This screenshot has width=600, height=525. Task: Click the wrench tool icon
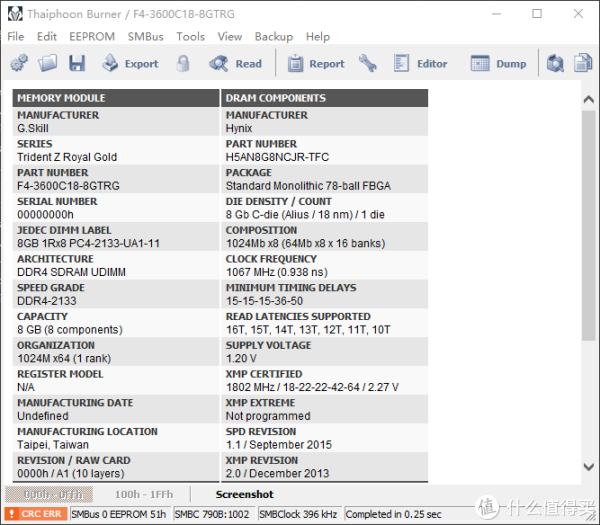(367, 63)
